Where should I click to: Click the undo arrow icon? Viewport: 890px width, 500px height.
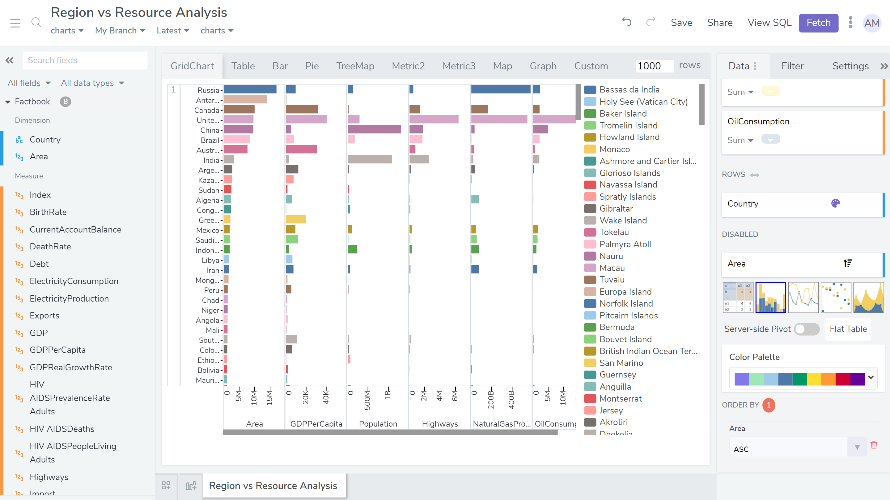(626, 22)
